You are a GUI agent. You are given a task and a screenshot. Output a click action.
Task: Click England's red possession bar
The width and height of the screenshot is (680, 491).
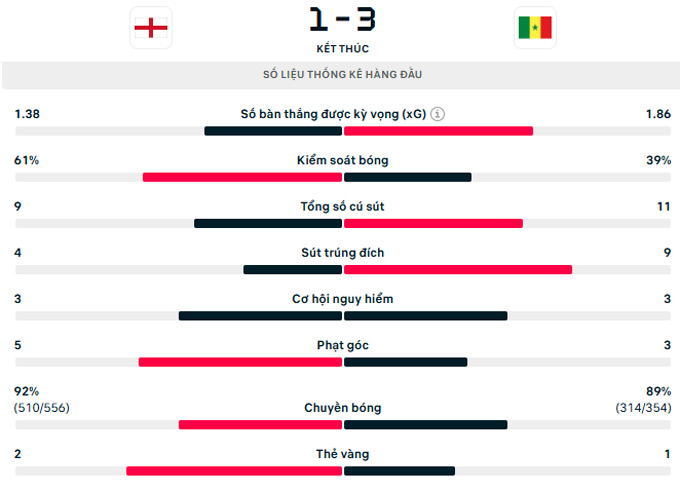pyautogui.click(x=242, y=177)
